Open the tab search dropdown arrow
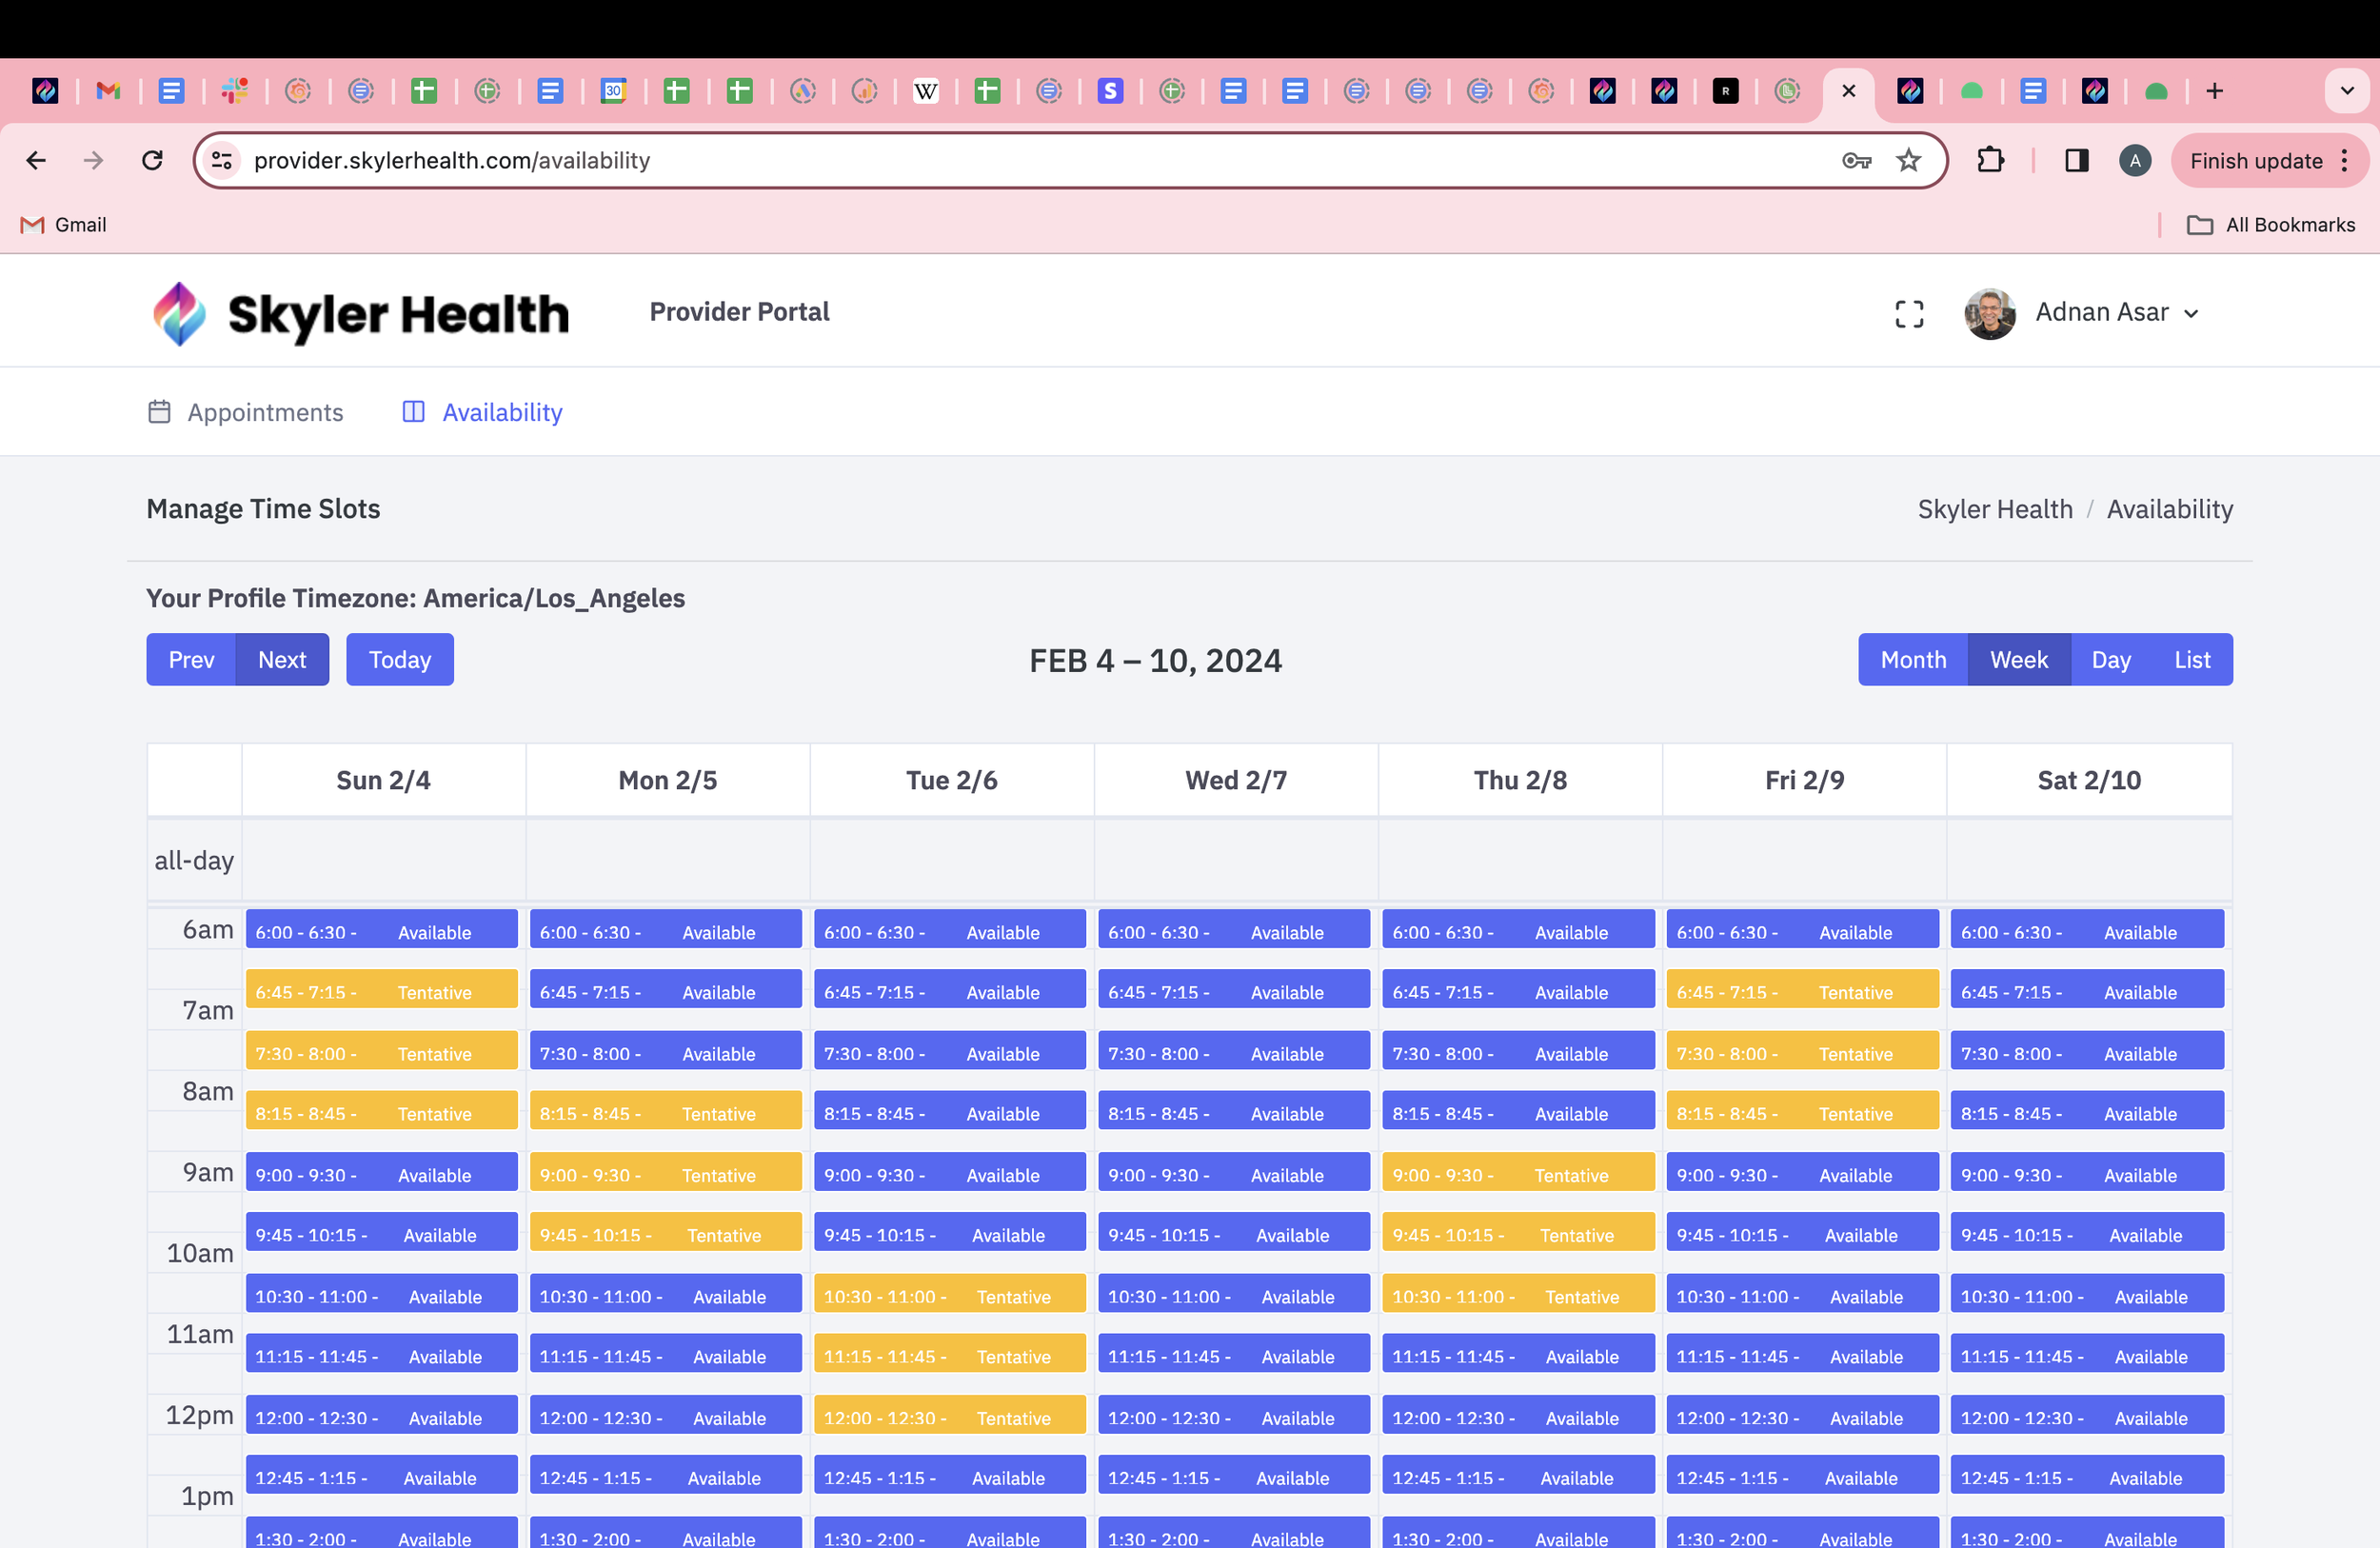Viewport: 2380px width, 1548px height. pyautogui.click(x=2346, y=91)
